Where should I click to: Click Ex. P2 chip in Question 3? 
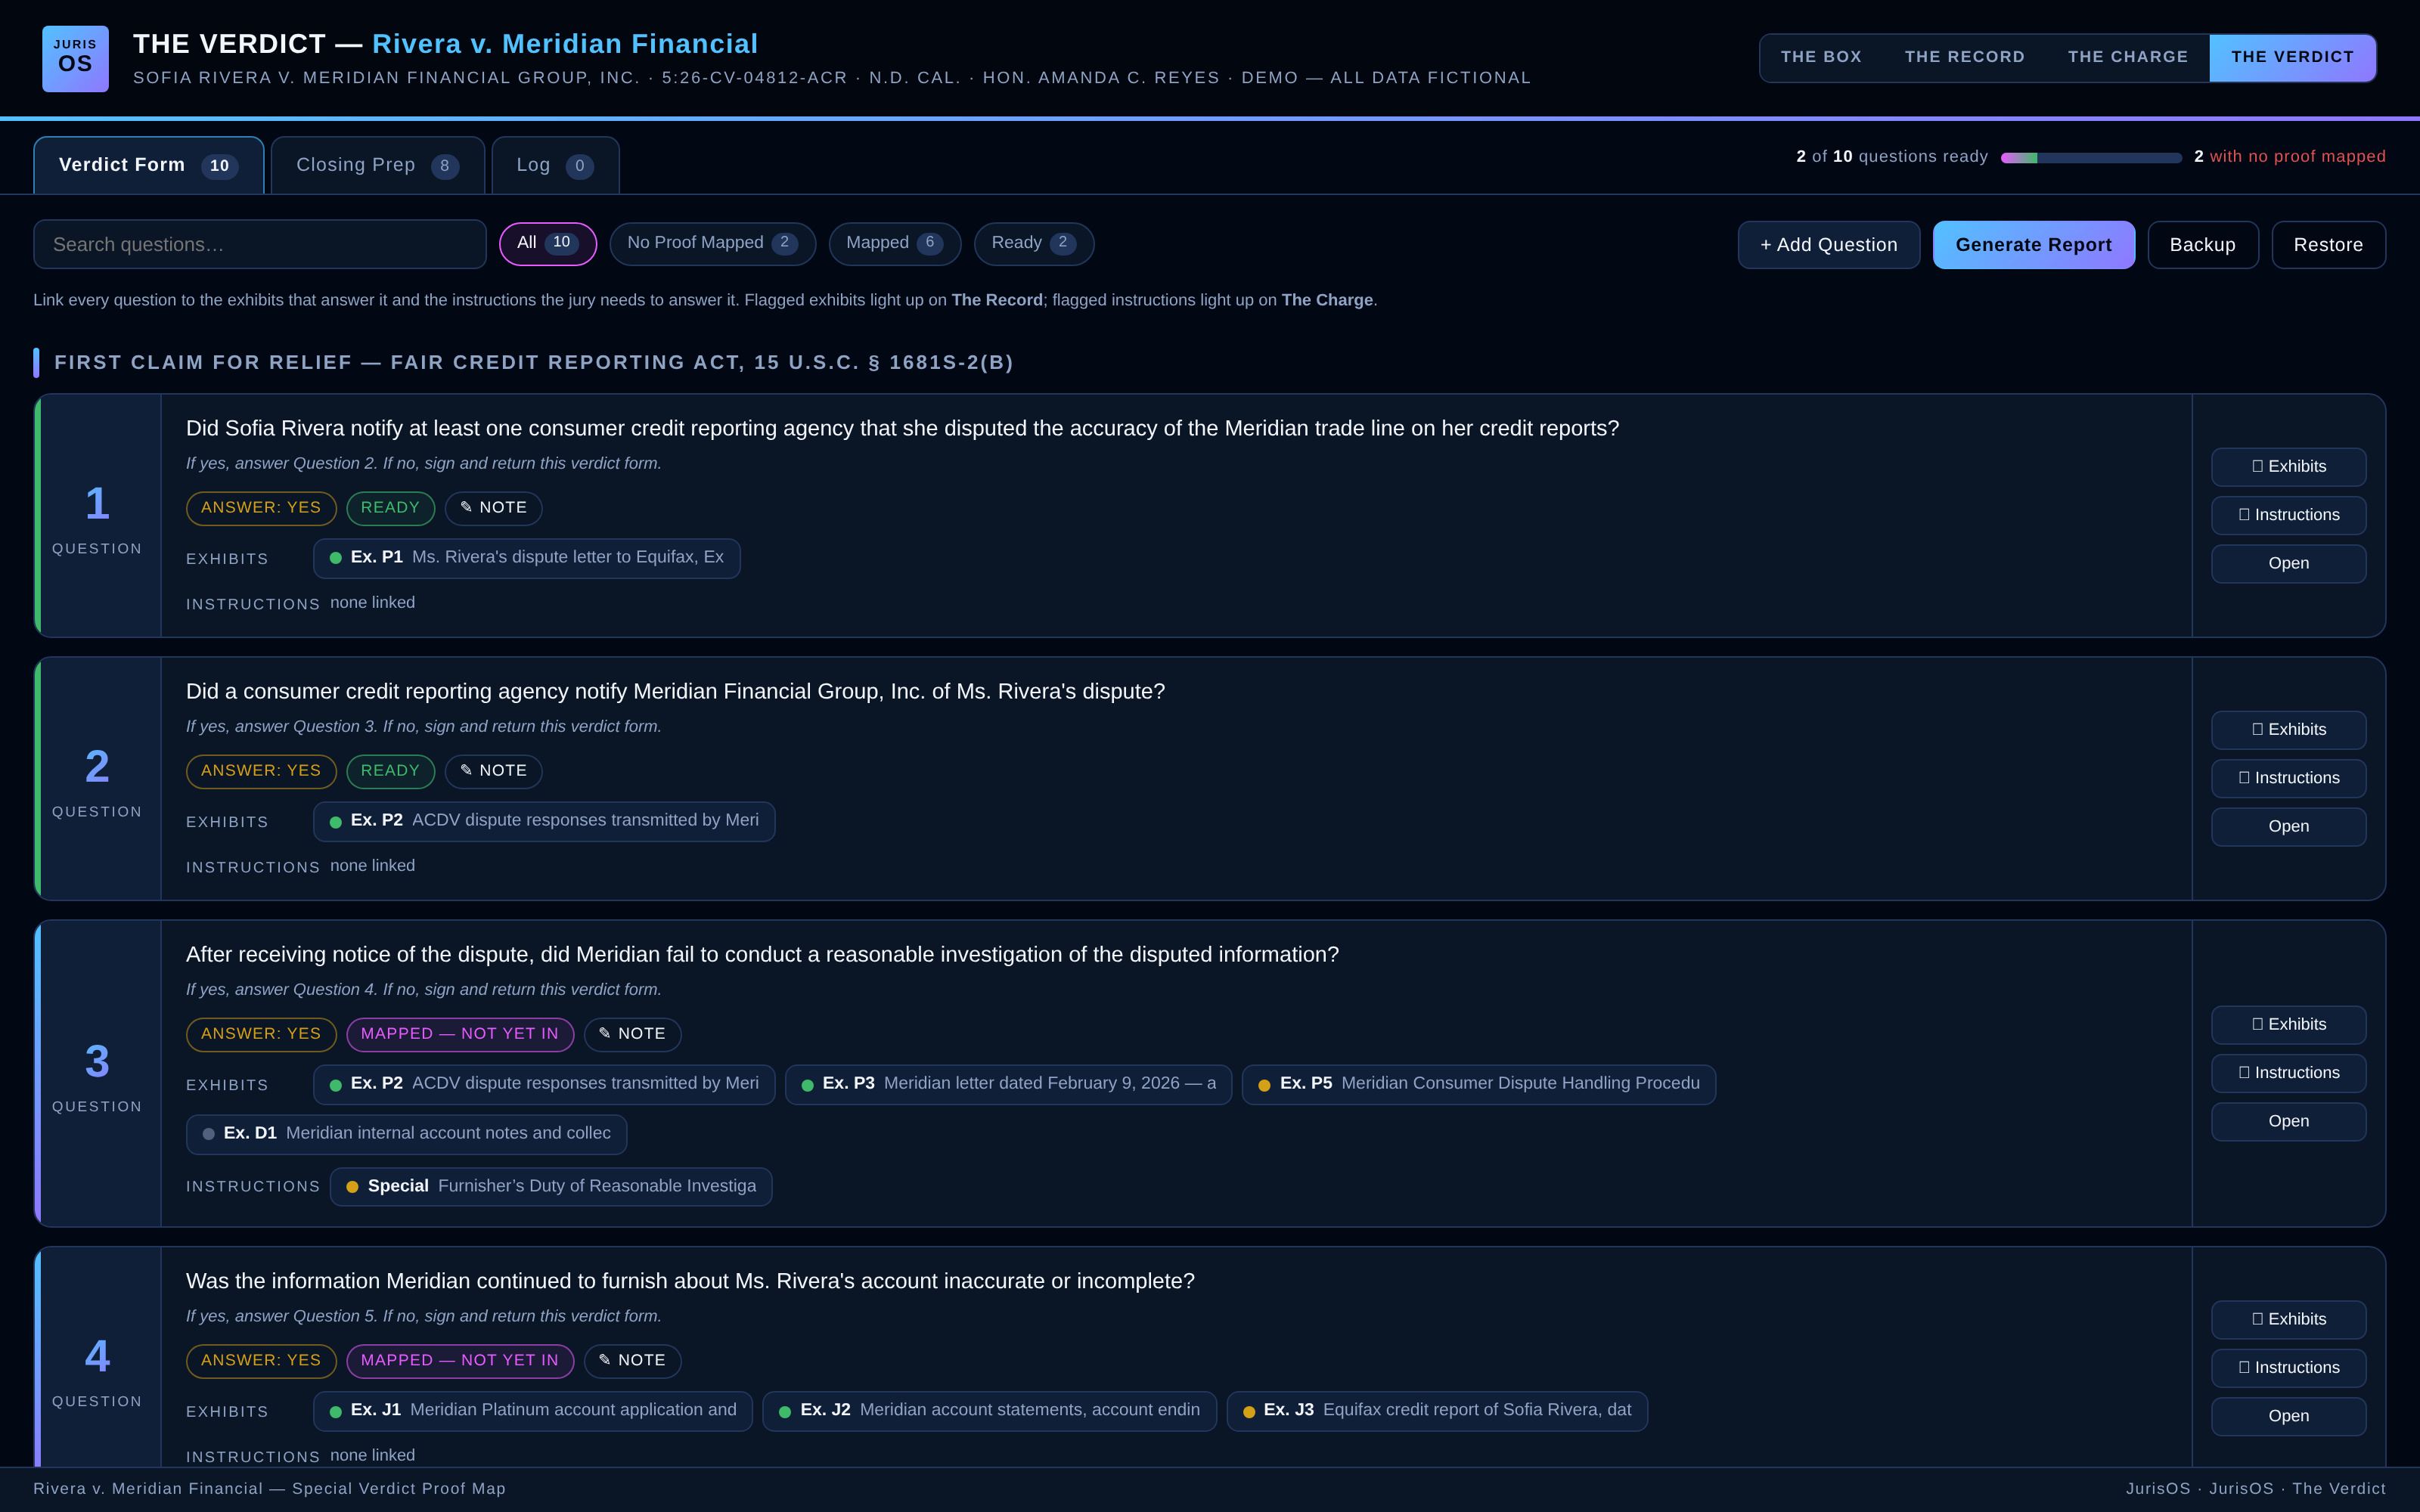pos(544,1084)
